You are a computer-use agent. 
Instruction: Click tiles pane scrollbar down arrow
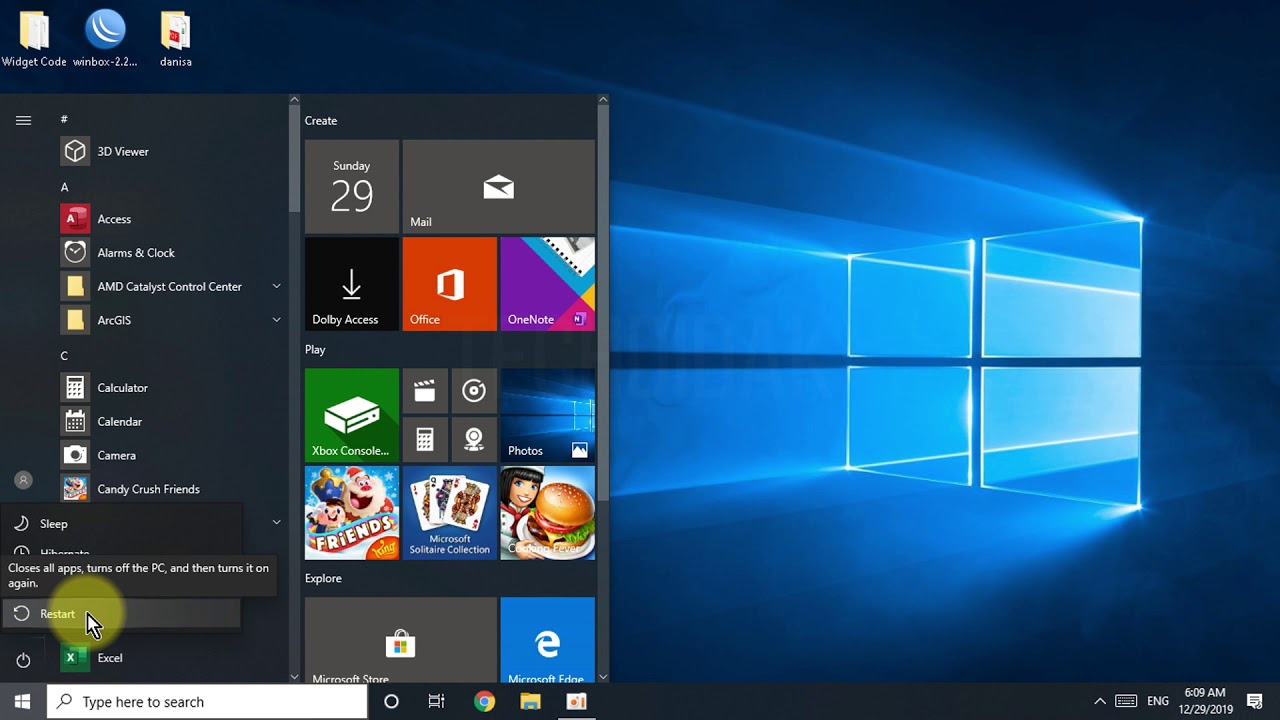603,677
